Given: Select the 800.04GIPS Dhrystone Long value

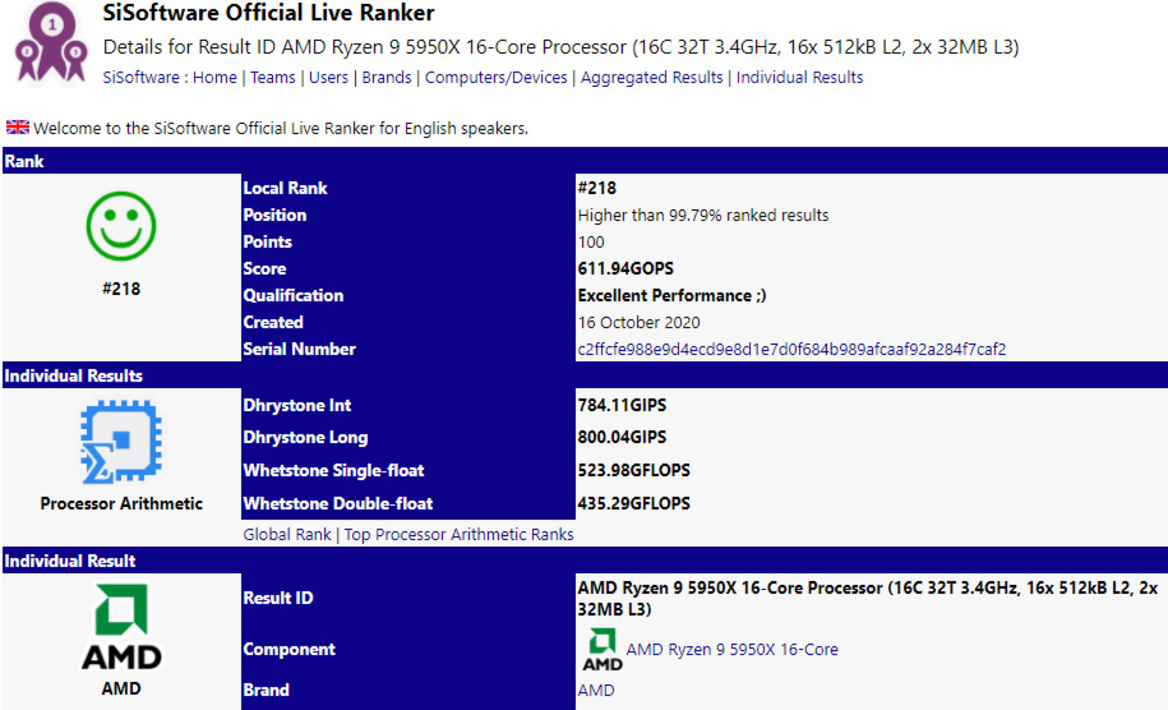Looking at the screenshot, I should [622, 437].
